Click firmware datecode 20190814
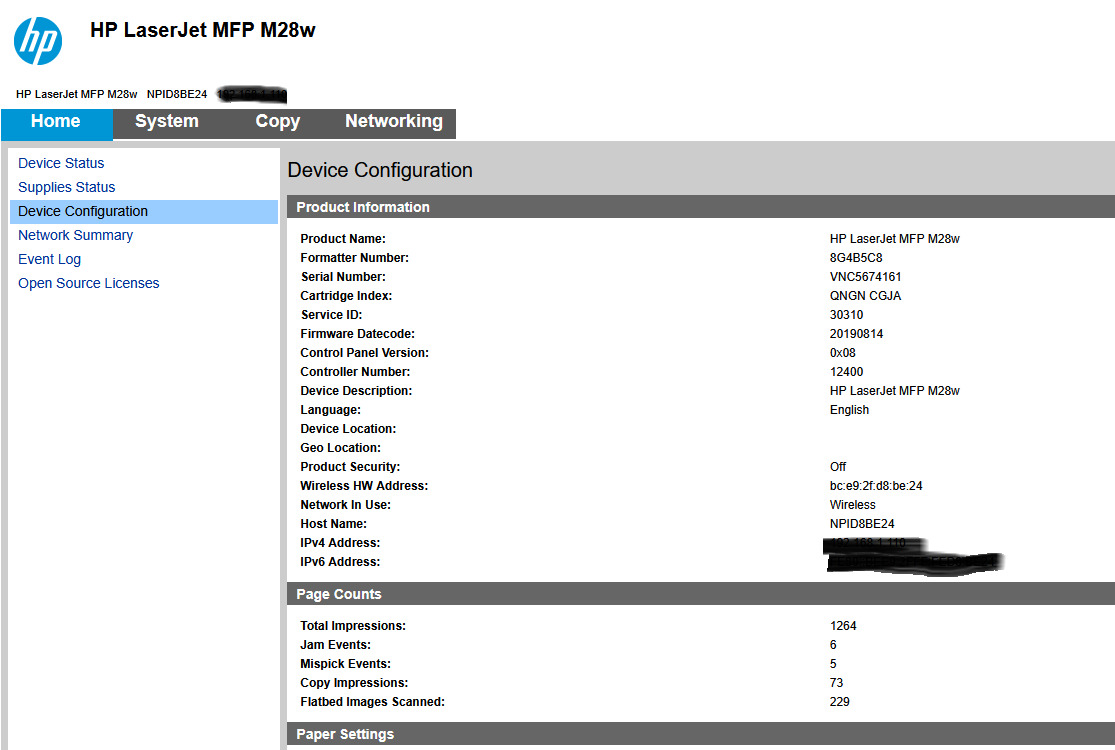The width and height of the screenshot is (1115, 750). pyautogui.click(x=856, y=334)
